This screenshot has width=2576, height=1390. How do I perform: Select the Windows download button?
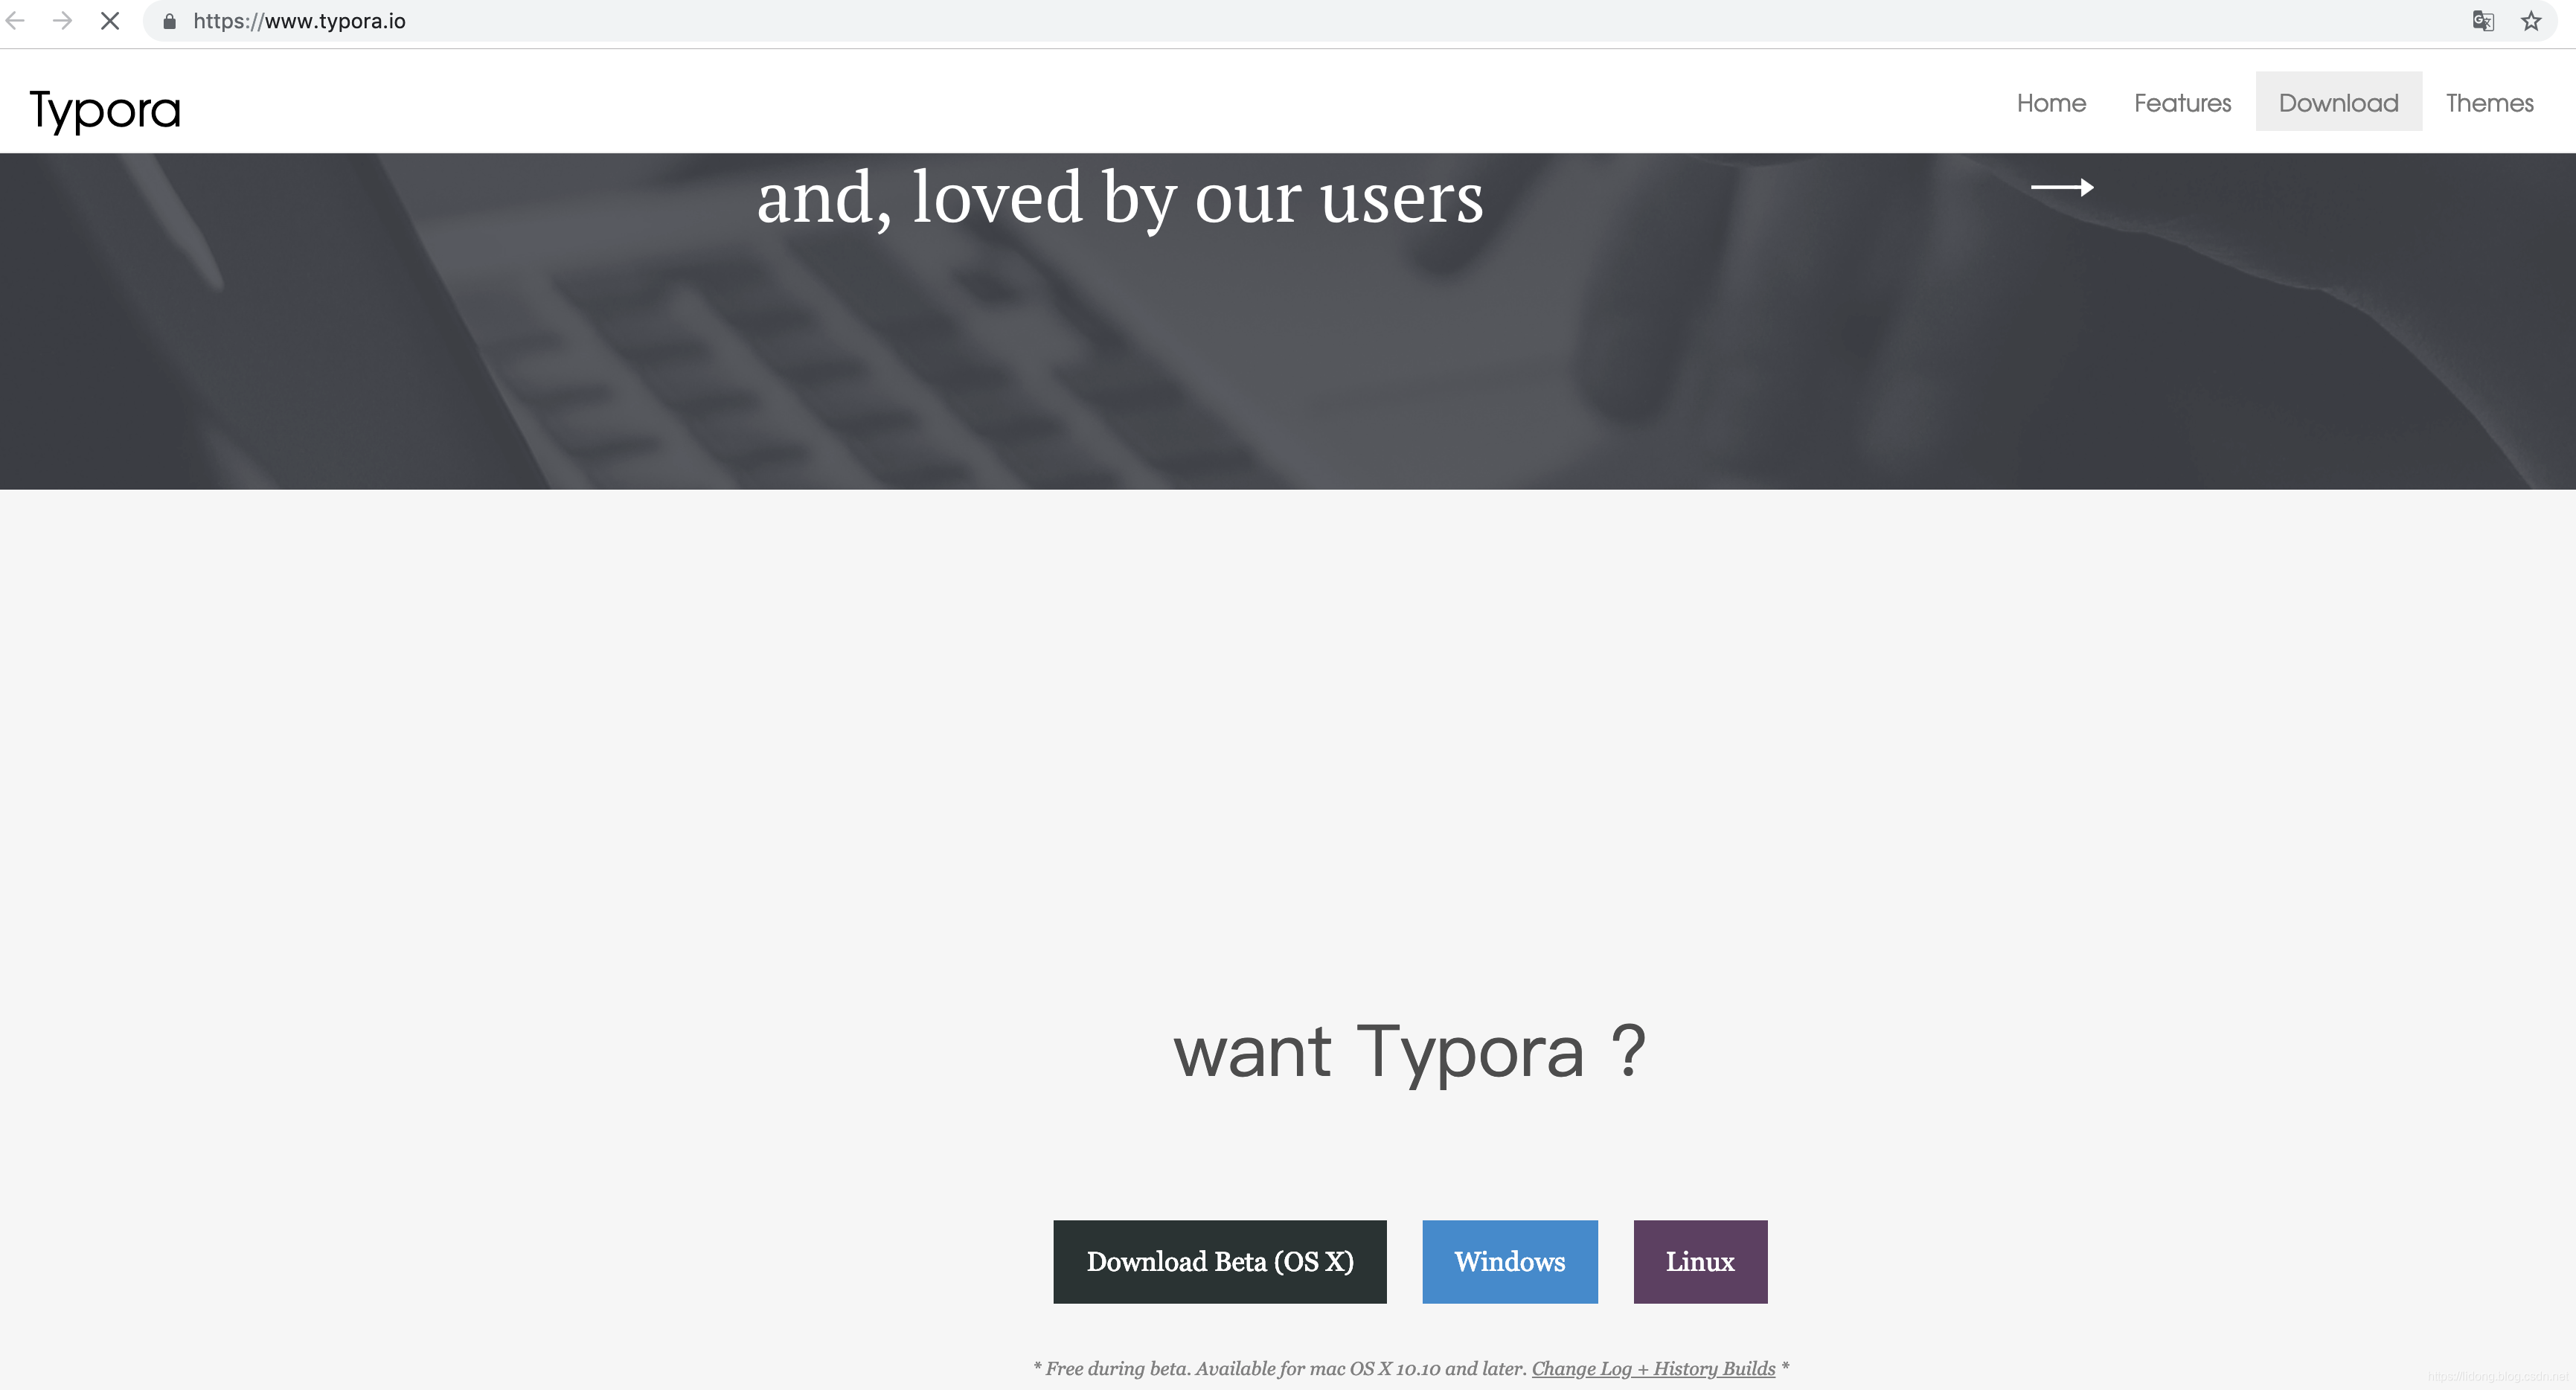pyautogui.click(x=1510, y=1261)
